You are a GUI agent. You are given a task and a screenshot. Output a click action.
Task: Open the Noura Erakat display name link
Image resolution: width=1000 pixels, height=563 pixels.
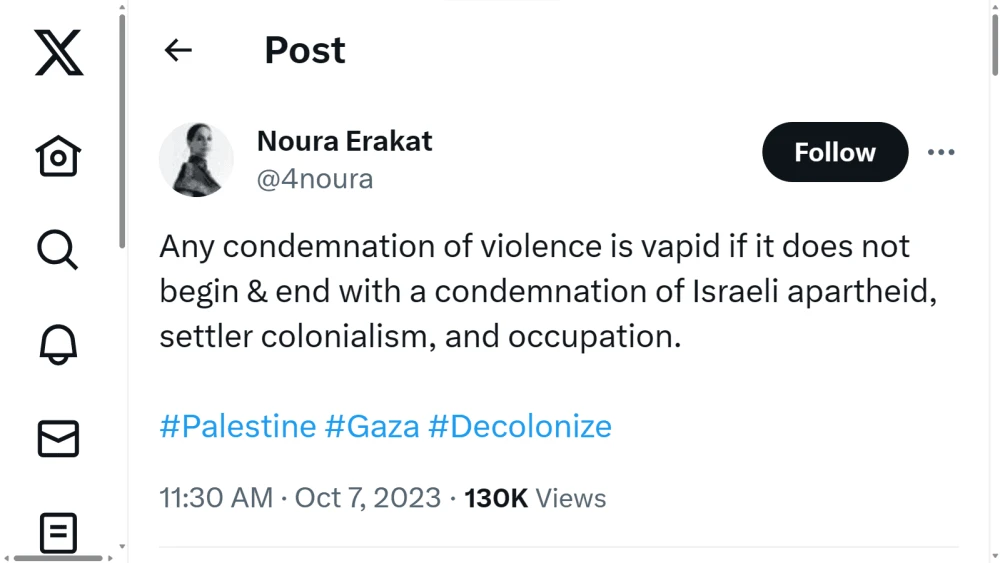pyautogui.click(x=344, y=141)
